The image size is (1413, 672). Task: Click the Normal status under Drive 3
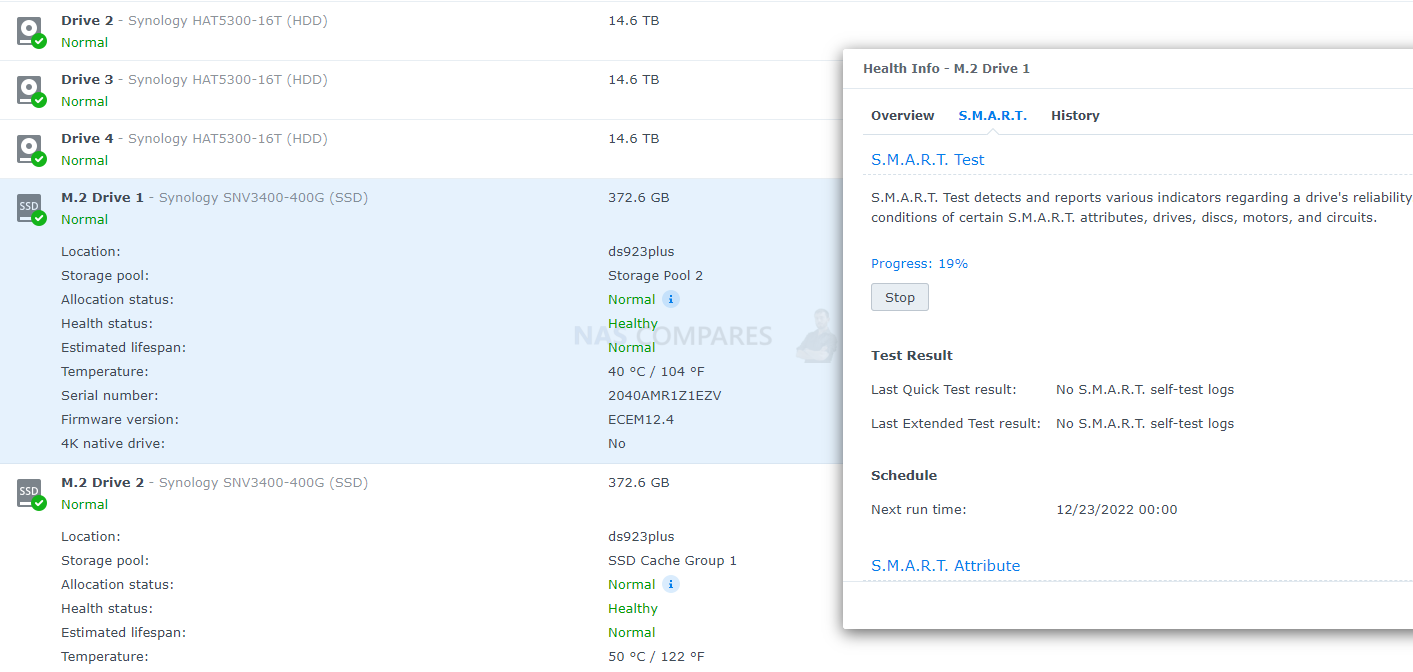click(x=85, y=102)
